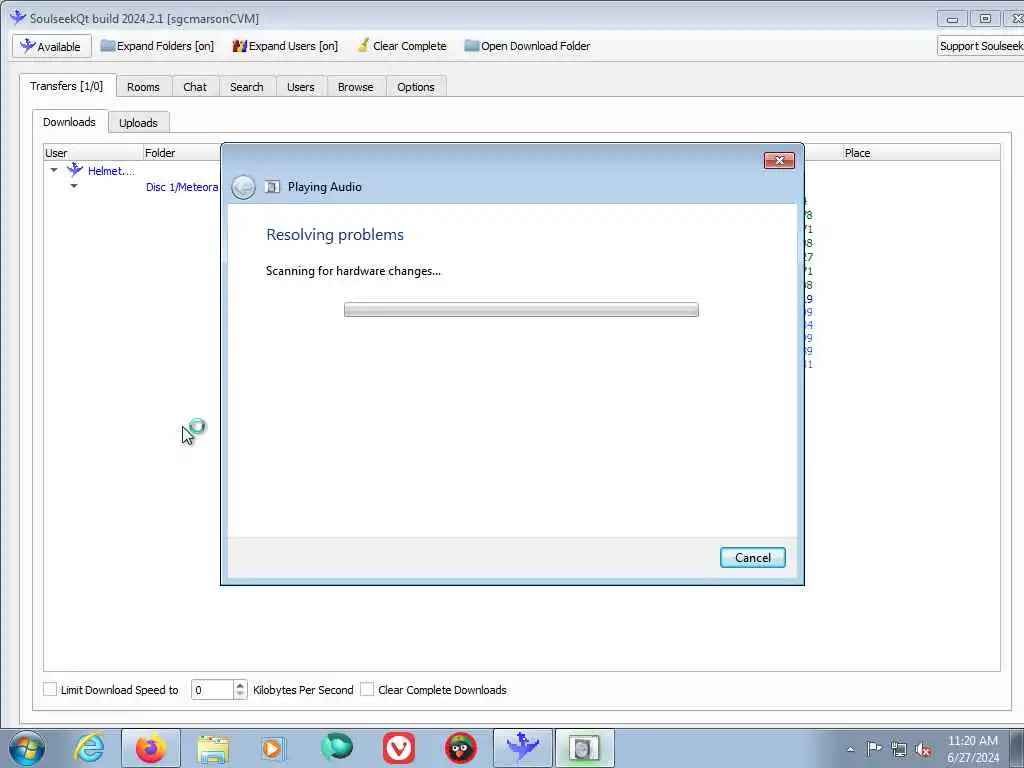Click the Clear Complete broom icon

363,46
